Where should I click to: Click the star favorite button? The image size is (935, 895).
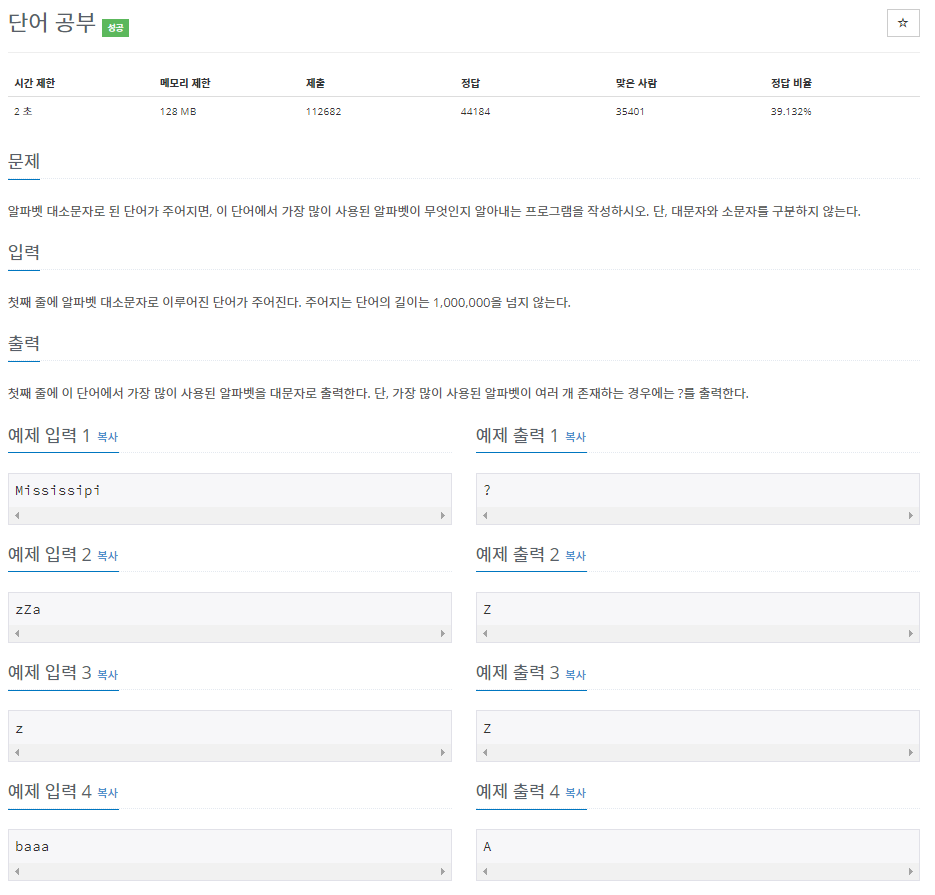[903, 23]
